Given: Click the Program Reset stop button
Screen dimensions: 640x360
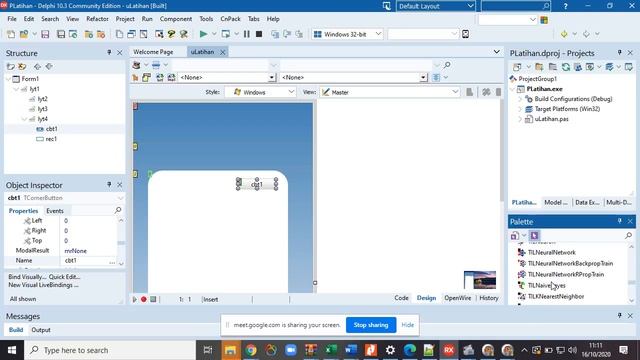Looking at the screenshot, I should (x=259, y=34).
